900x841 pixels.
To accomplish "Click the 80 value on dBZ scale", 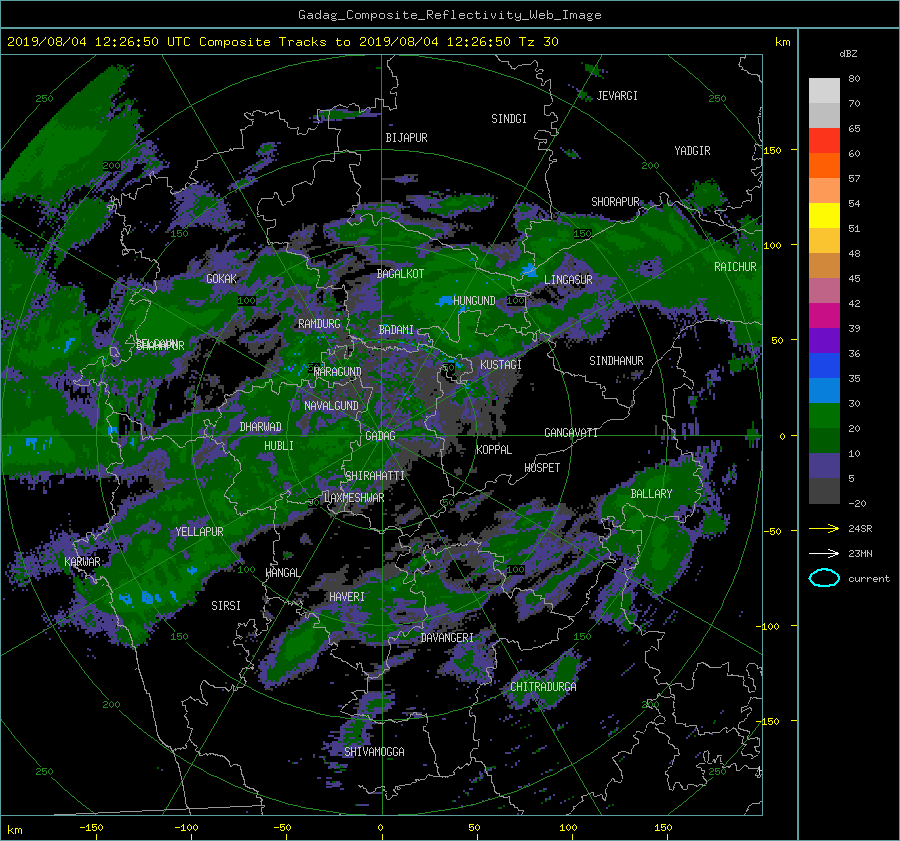I will click(x=854, y=79).
